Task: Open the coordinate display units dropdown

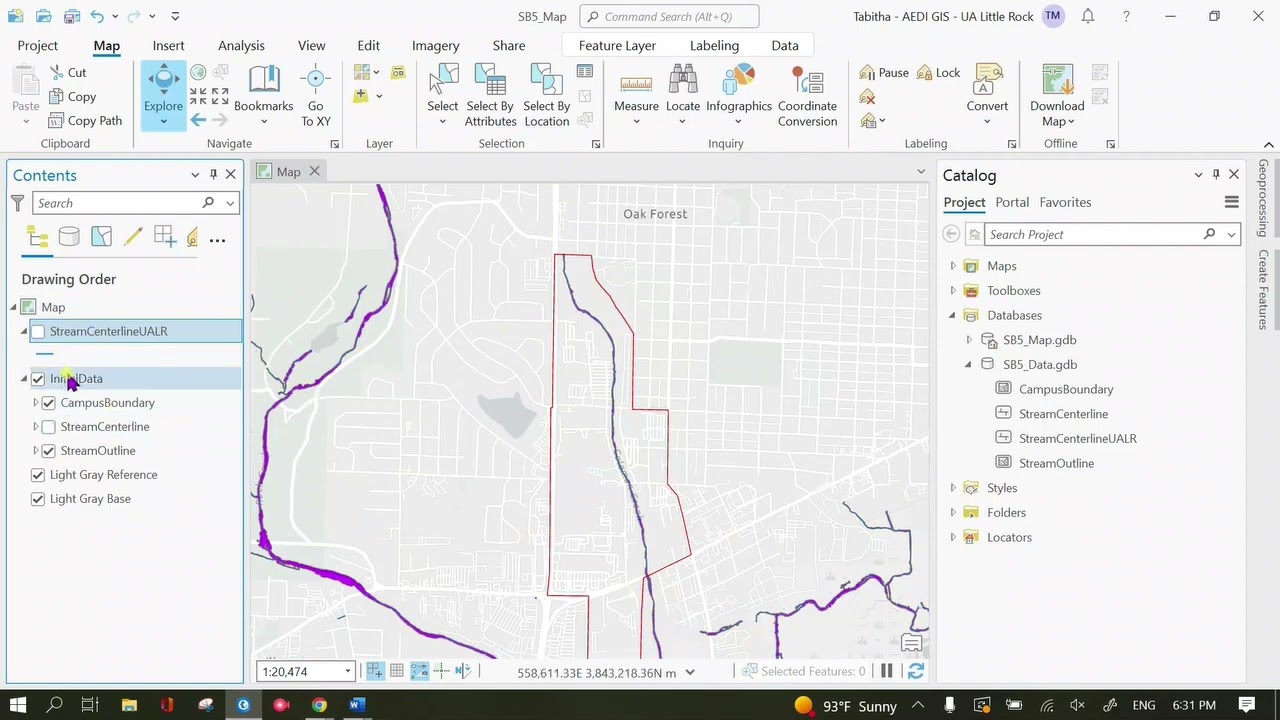Action: coord(690,672)
